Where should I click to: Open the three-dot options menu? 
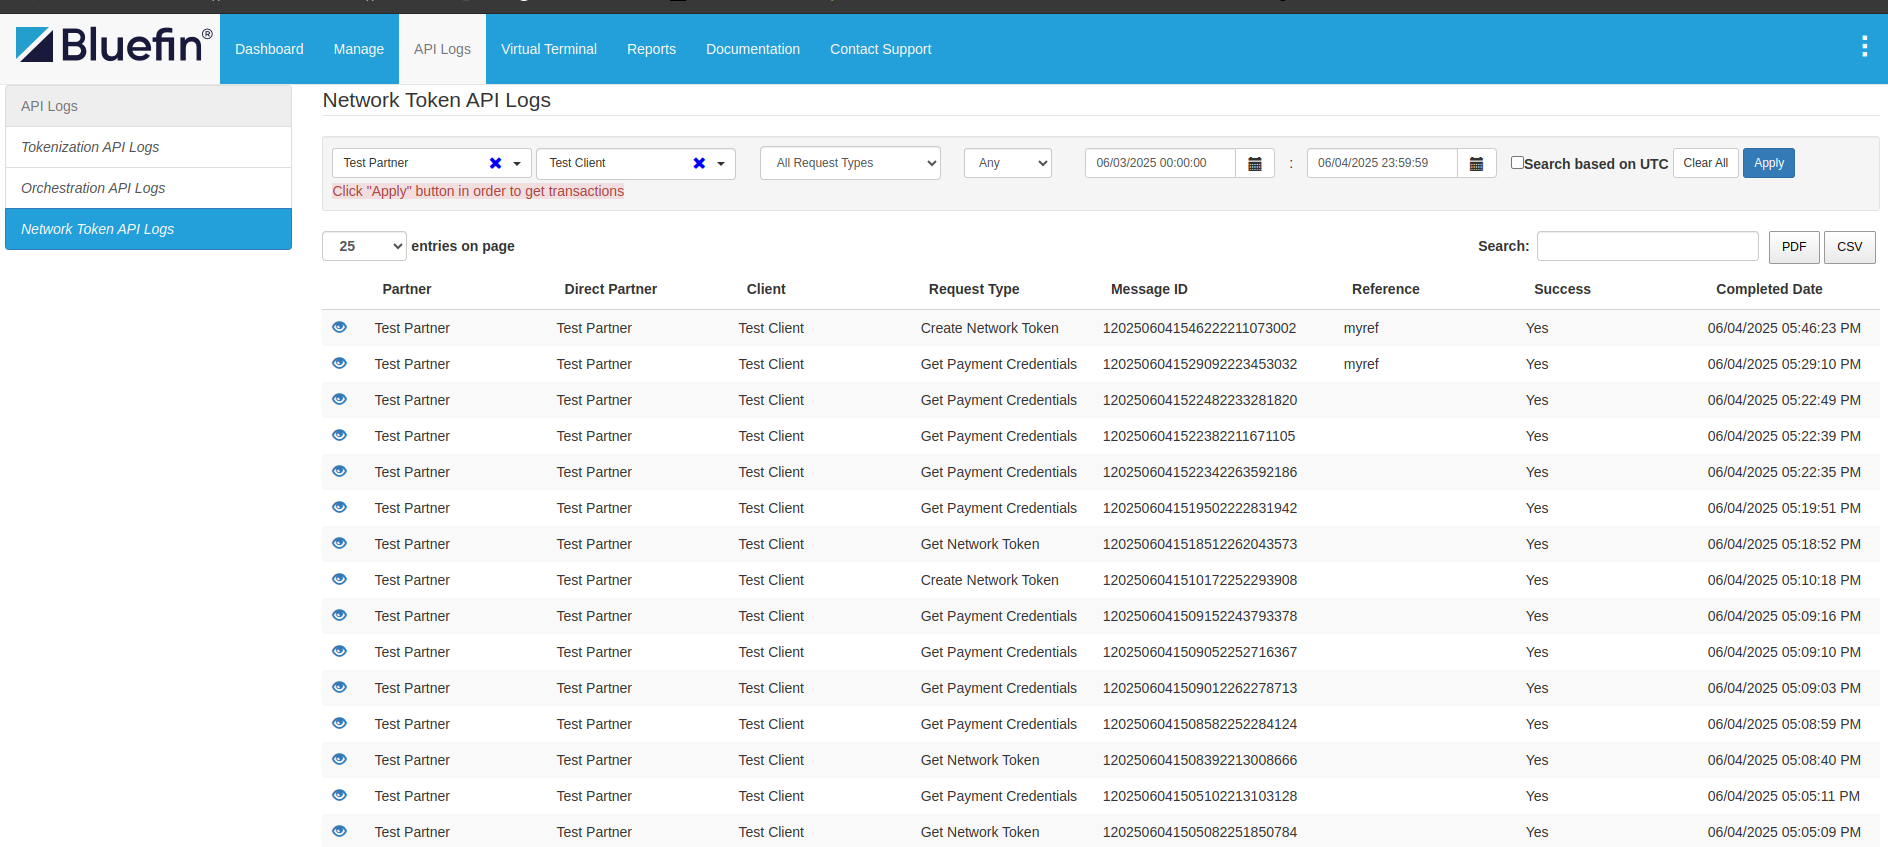[1864, 46]
